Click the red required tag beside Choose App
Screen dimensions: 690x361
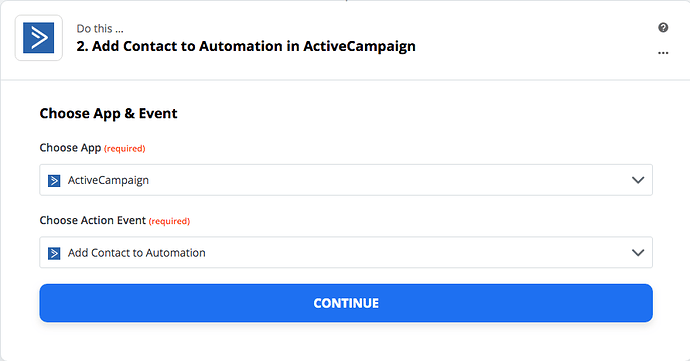[125, 149]
